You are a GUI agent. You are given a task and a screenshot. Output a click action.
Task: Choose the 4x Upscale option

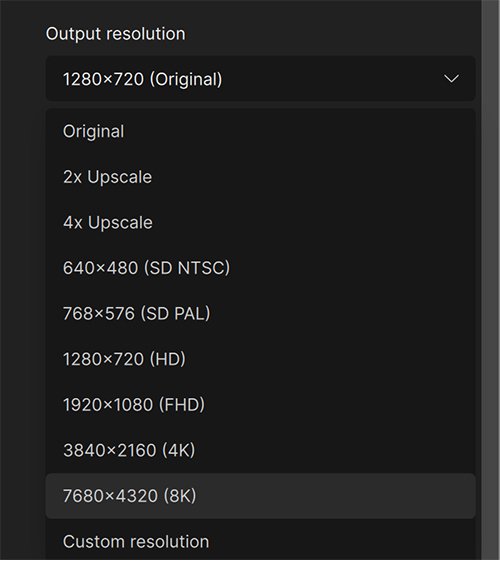260,222
